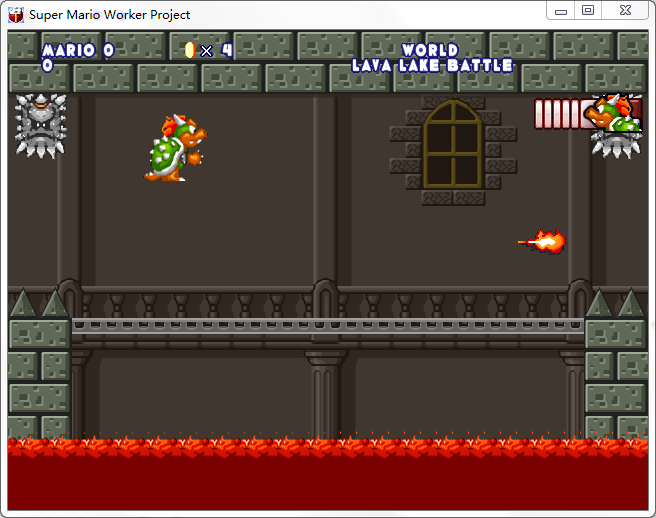This screenshot has height=518, width=656.
Task: Click the Thwomp enemy at top left
Action: point(41,126)
